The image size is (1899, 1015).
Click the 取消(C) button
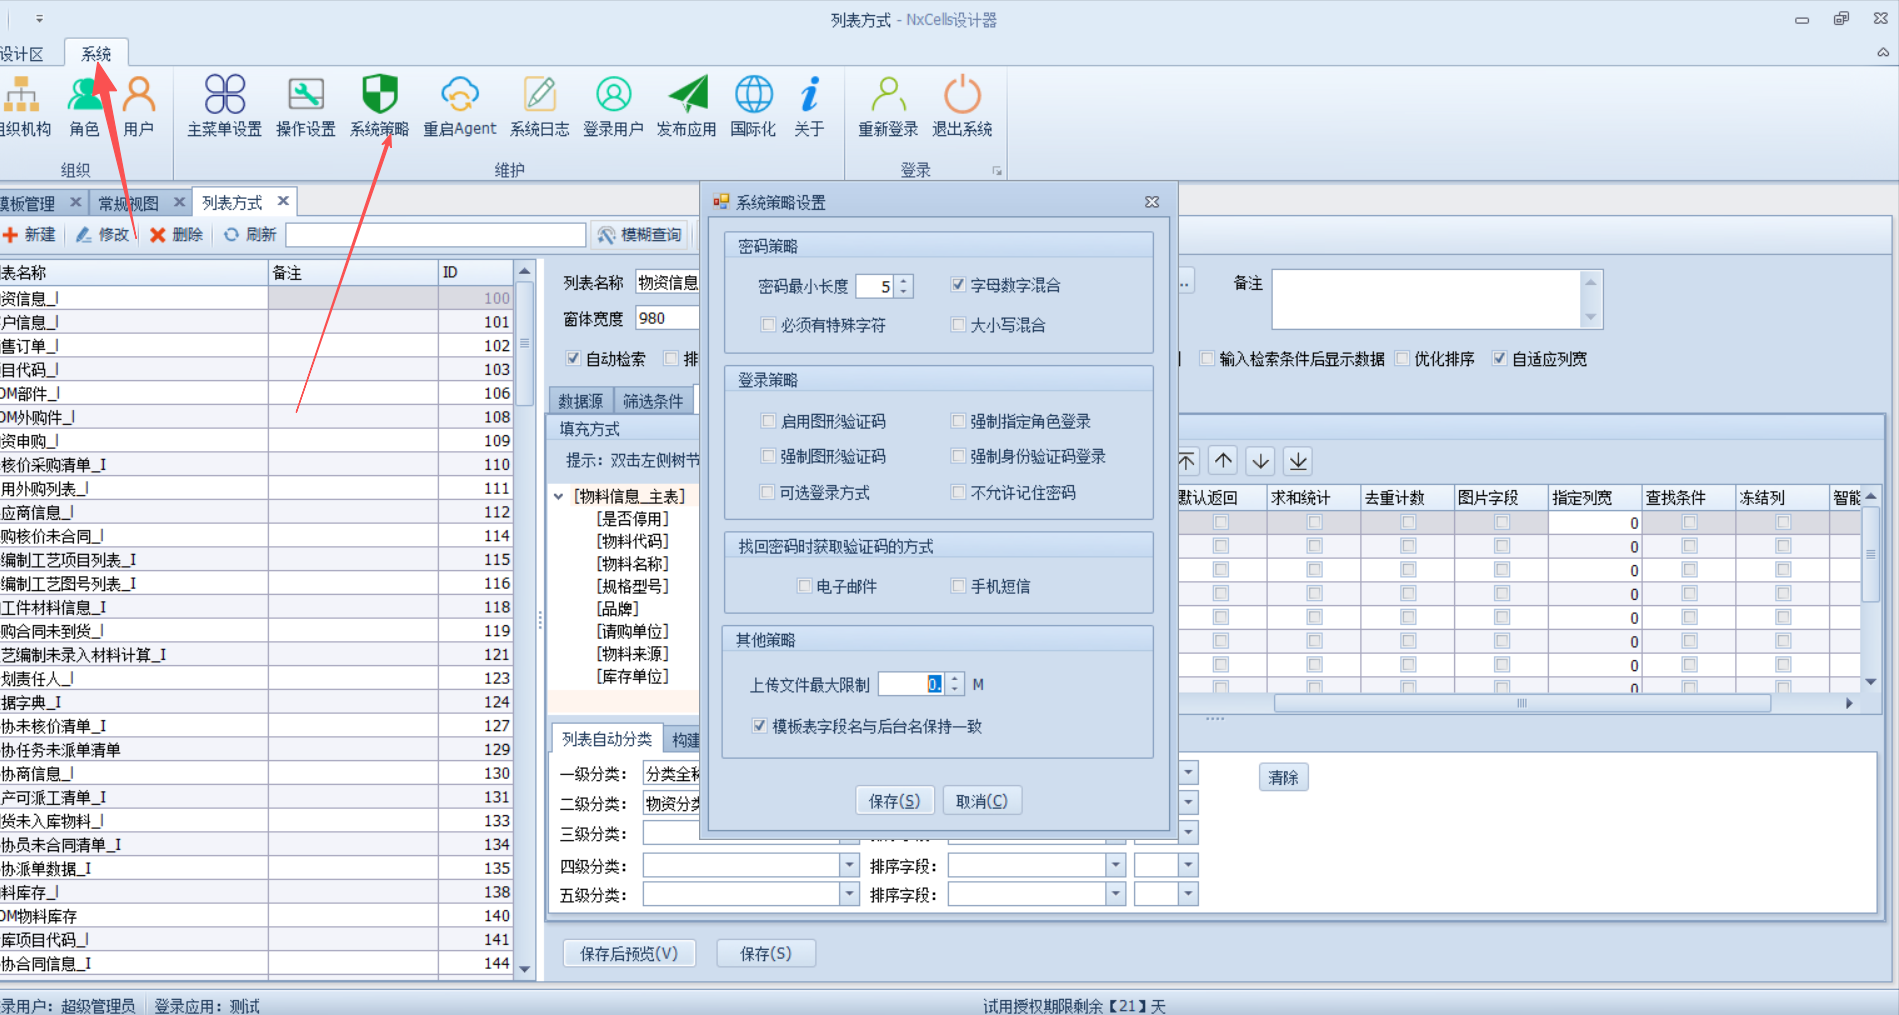click(981, 801)
